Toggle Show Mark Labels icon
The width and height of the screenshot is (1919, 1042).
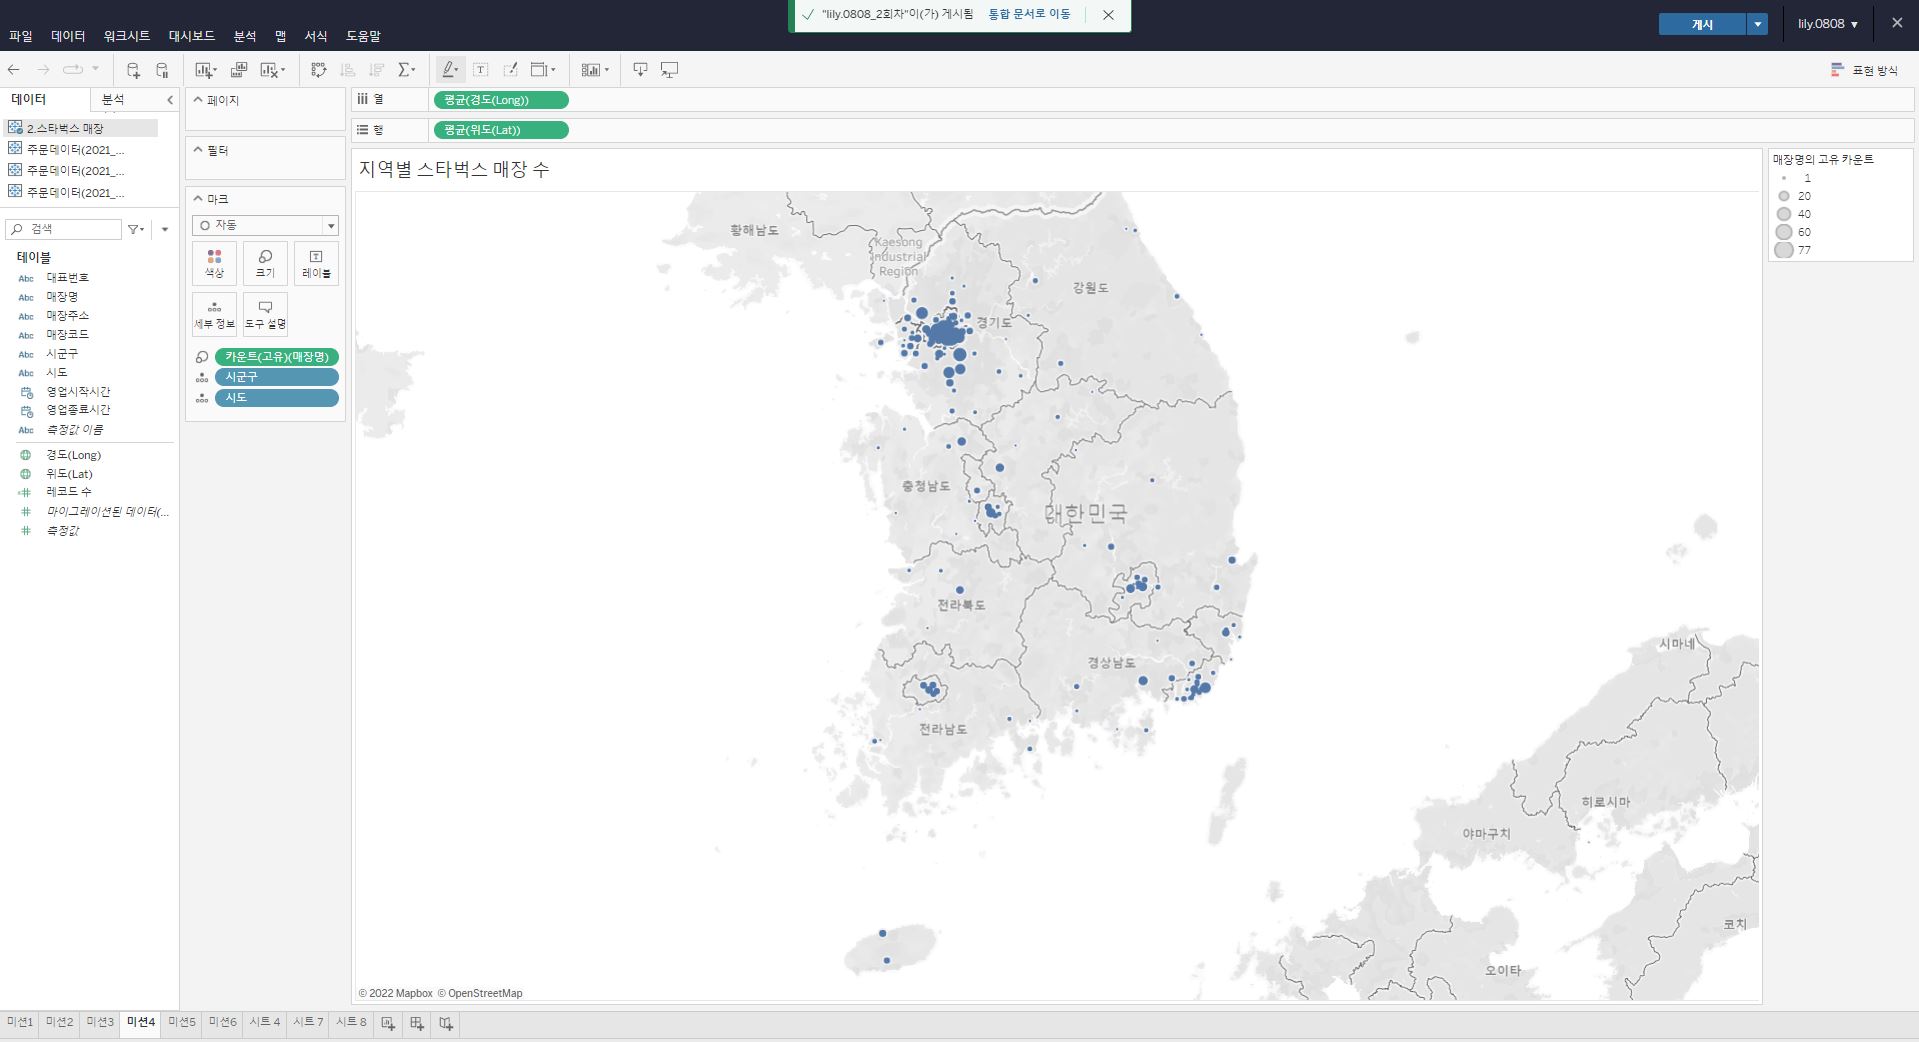point(481,70)
